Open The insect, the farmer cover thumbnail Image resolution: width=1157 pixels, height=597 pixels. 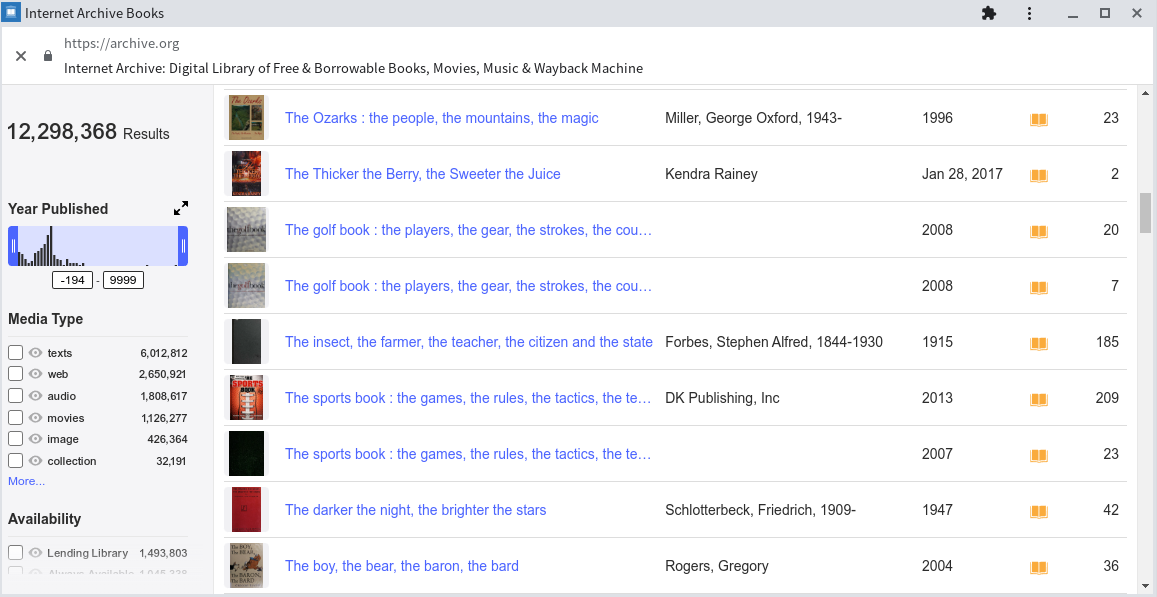tap(246, 342)
